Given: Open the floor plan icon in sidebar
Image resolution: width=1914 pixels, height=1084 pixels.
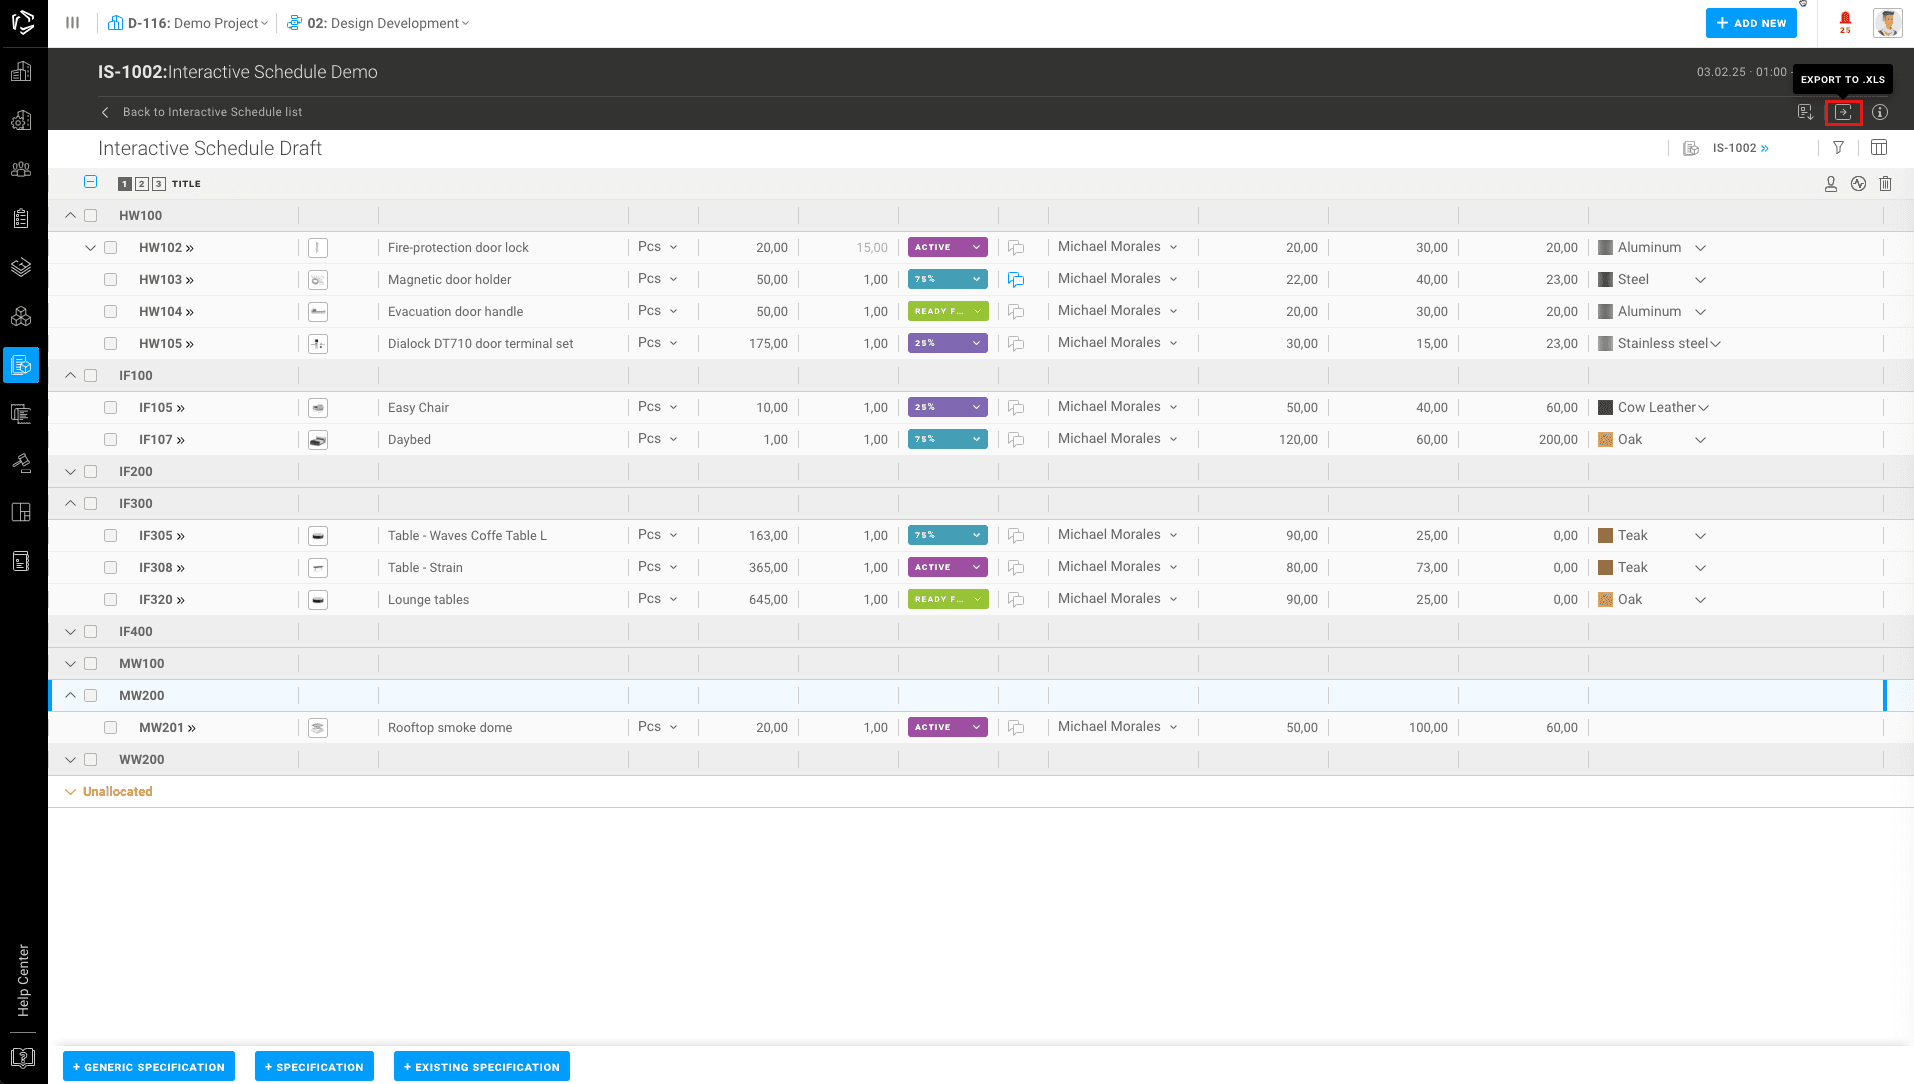Looking at the screenshot, I should [21, 512].
